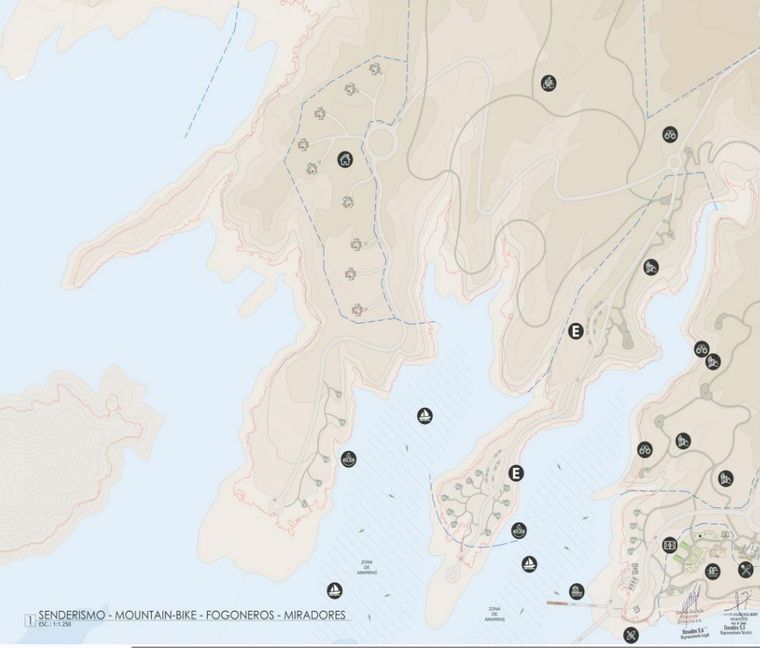Select the soccer field icon
The width and height of the screenshot is (760, 648).
pyautogui.click(x=670, y=546)
